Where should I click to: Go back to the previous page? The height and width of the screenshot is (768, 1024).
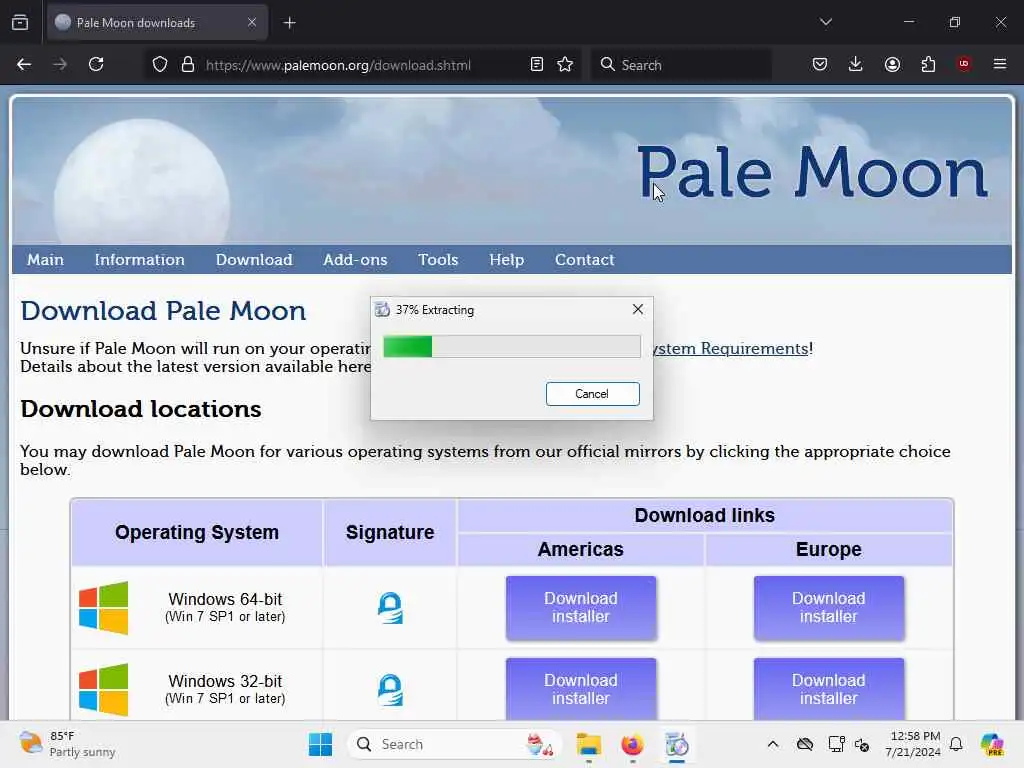point(24,64)
